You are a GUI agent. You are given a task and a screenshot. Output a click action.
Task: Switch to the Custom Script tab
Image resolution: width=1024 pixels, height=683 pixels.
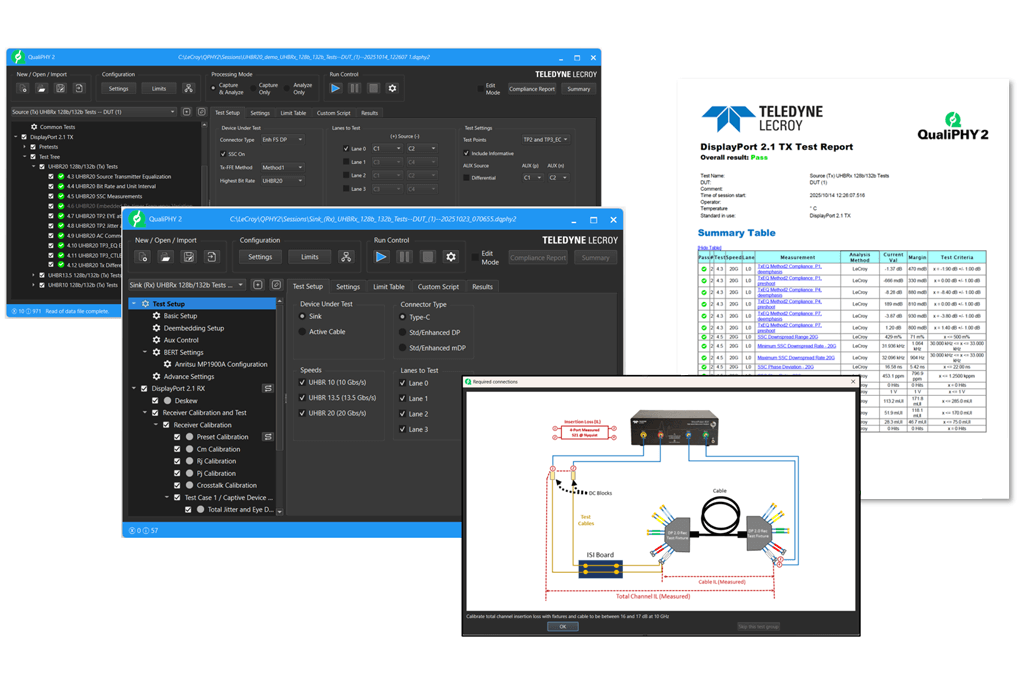(x=438, y=287)
